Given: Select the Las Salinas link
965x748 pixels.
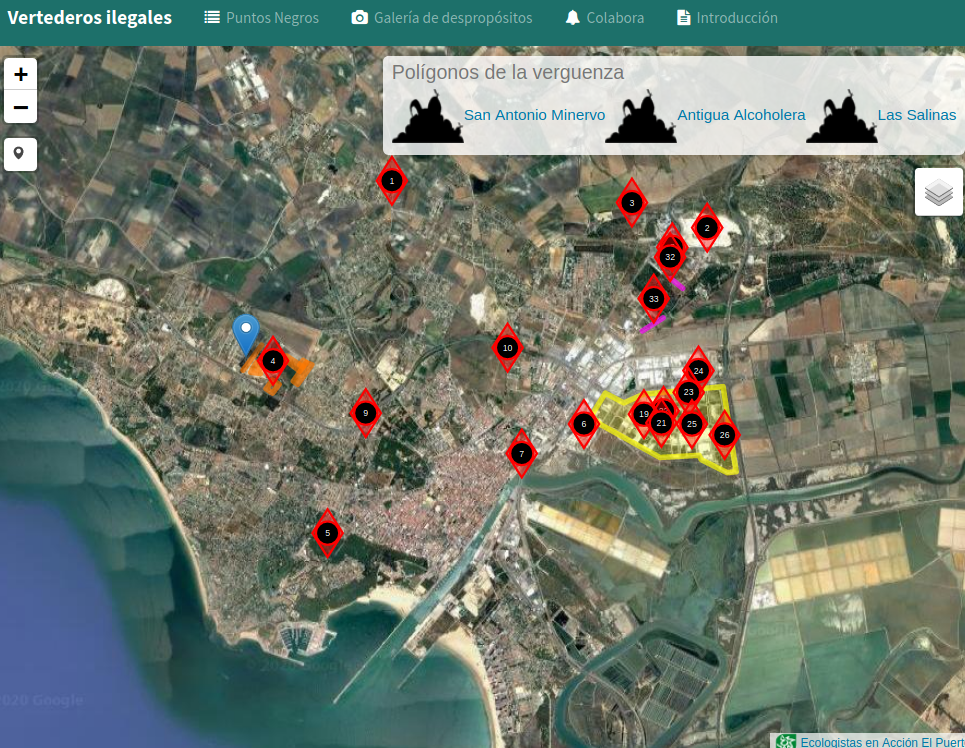Looking at the screenshot, I should (x=916, y=115).
